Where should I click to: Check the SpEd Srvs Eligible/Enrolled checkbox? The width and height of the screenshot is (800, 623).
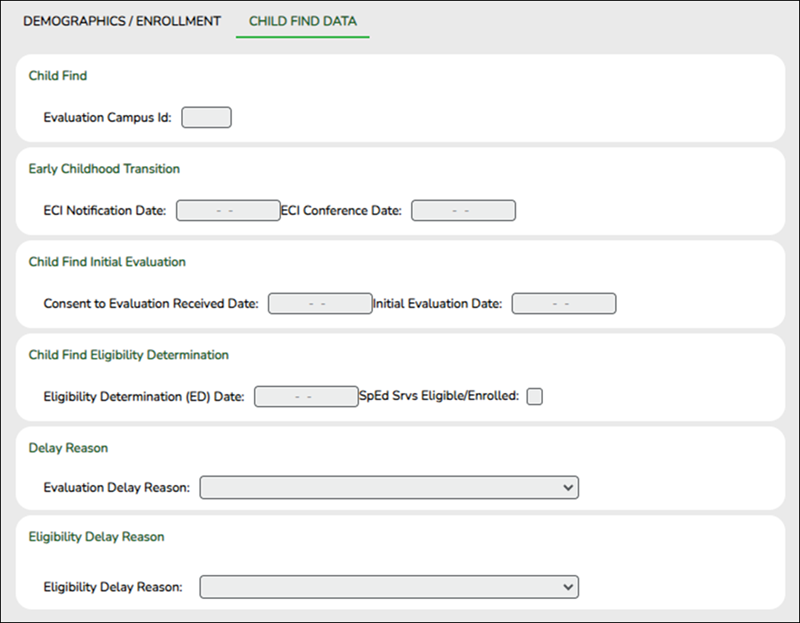point(534,396)
